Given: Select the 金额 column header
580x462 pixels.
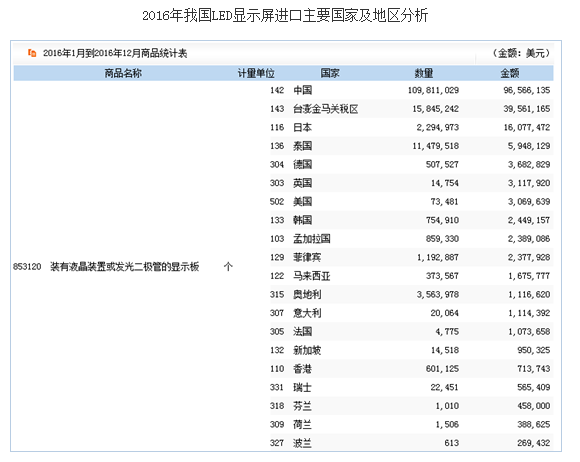Looking at the screenshot, I should pyautogui.click(x=510, y=73).
